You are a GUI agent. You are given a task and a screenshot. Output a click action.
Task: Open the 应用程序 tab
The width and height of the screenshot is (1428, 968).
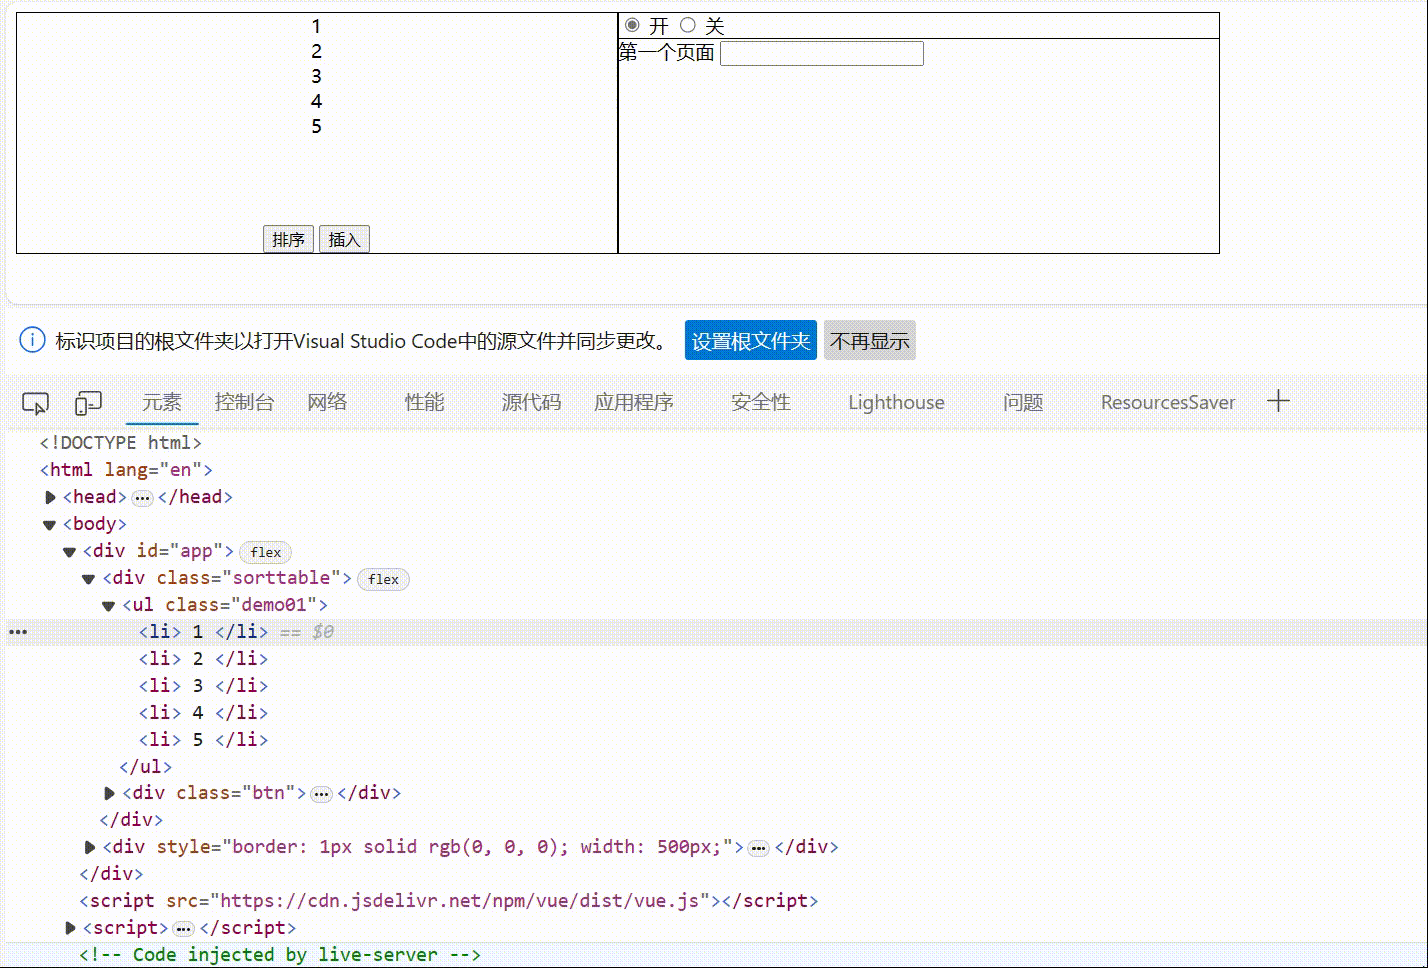634,402
